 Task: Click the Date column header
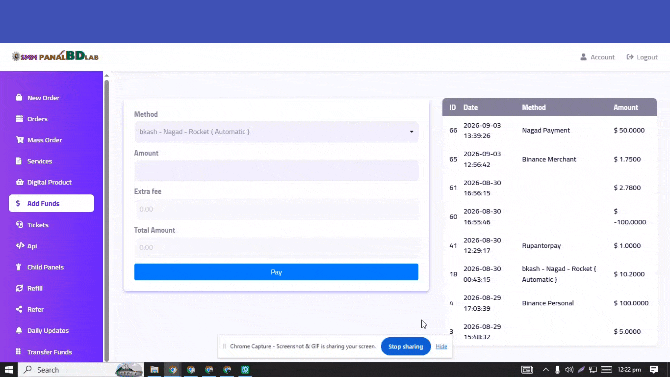[x=470, y=107]
